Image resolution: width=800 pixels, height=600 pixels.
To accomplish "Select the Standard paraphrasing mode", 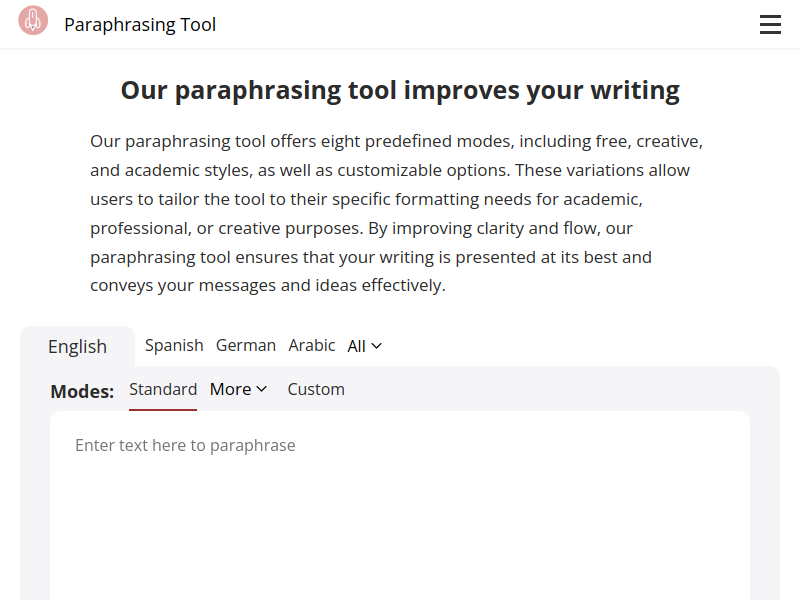I will [x=163, y=389].
